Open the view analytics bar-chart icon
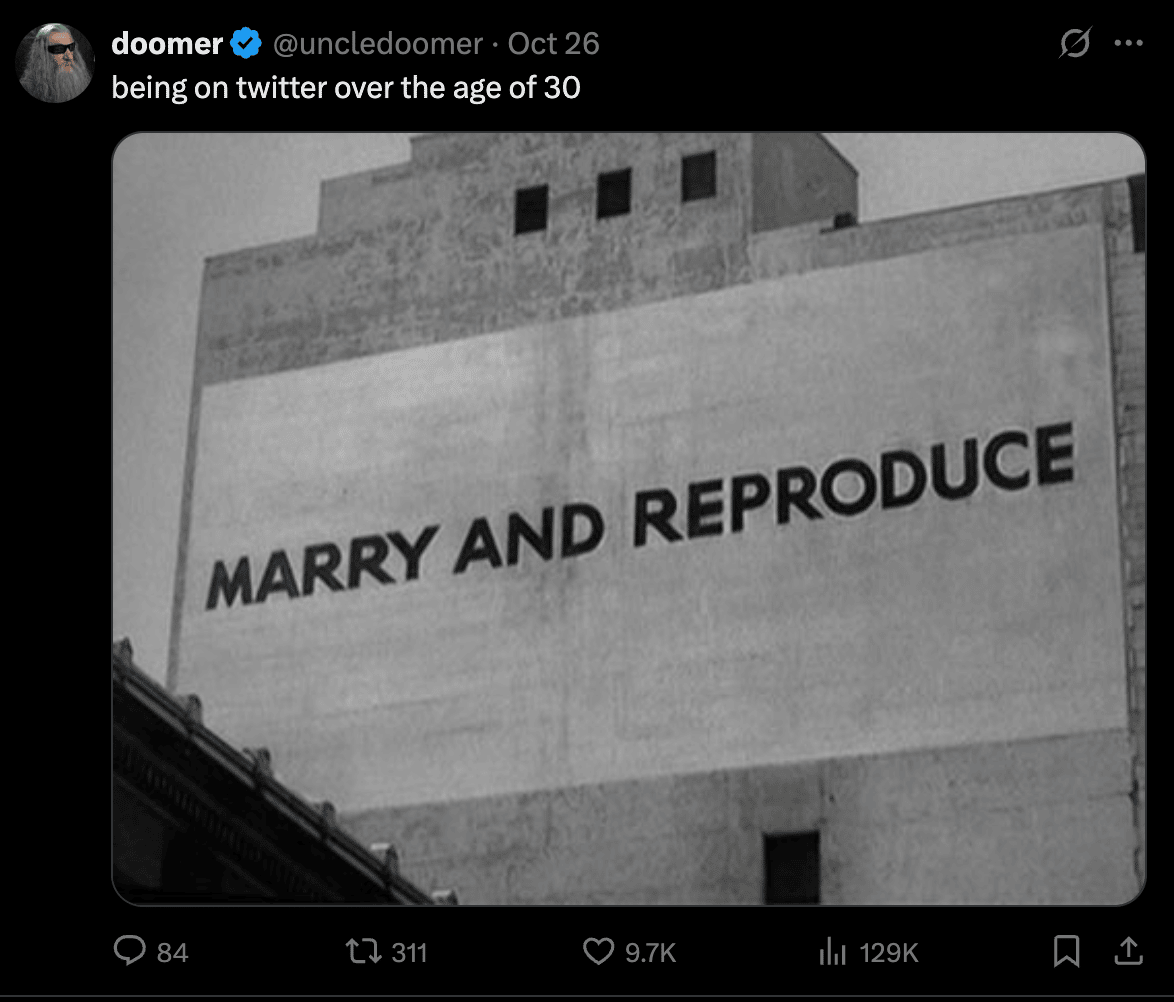The width and height of the screenshot is (1174, 1002). pyautogui.click(x=832, y=951)
